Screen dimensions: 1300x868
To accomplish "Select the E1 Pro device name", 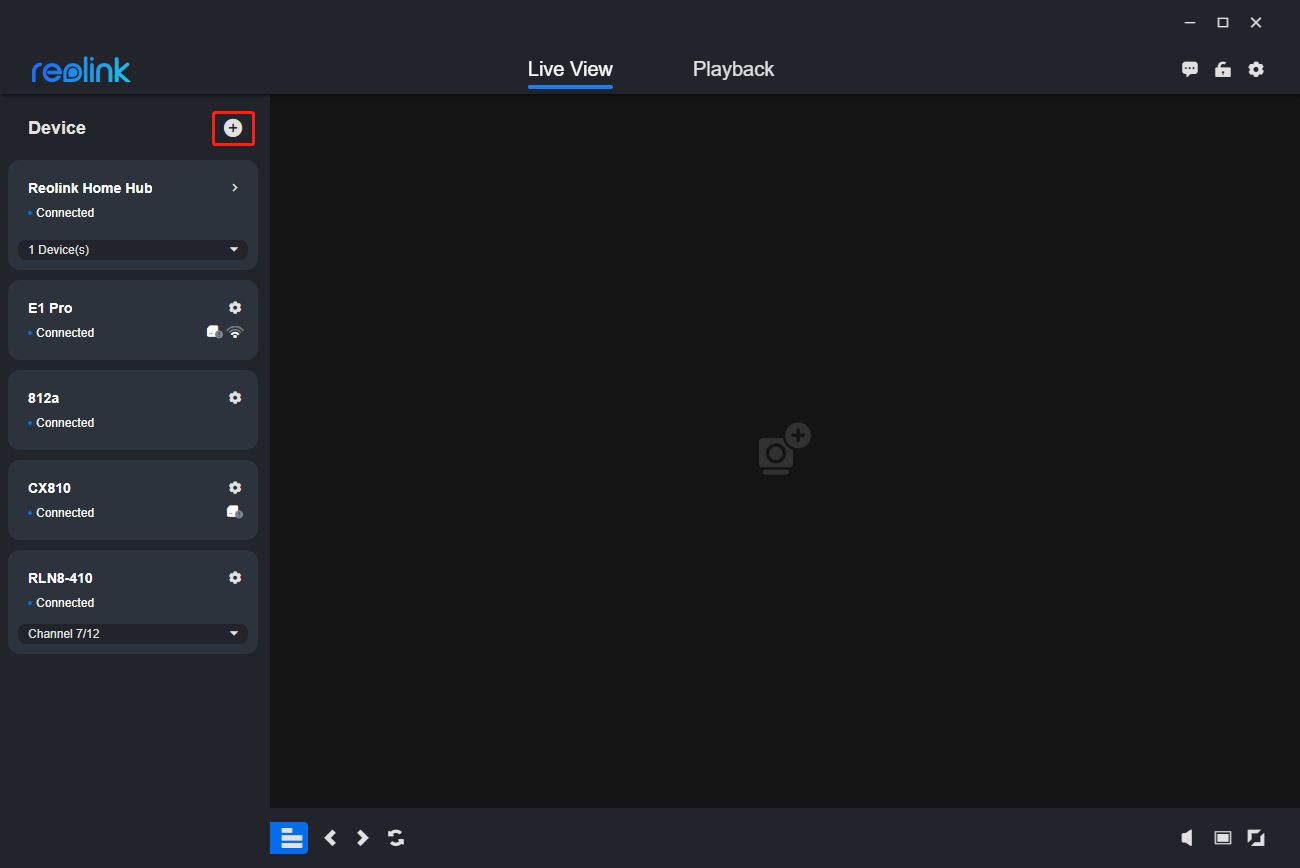I will point(50,308).
